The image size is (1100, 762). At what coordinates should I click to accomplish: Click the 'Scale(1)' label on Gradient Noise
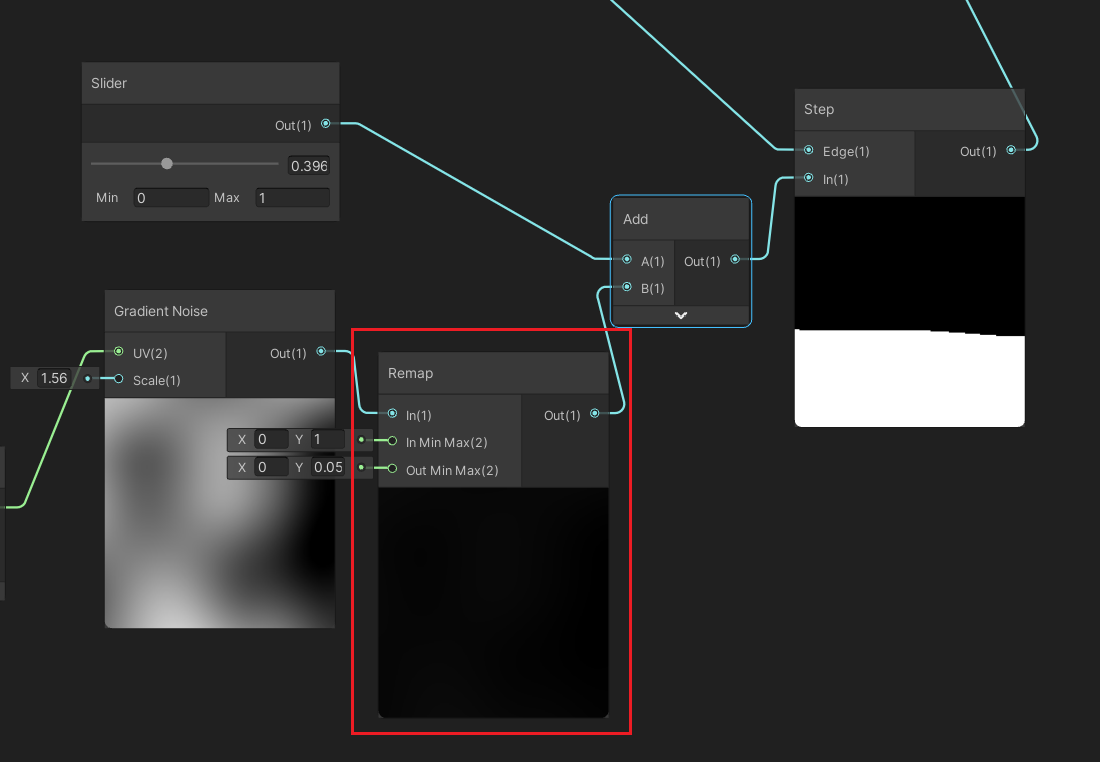click(x=156, y=380)
